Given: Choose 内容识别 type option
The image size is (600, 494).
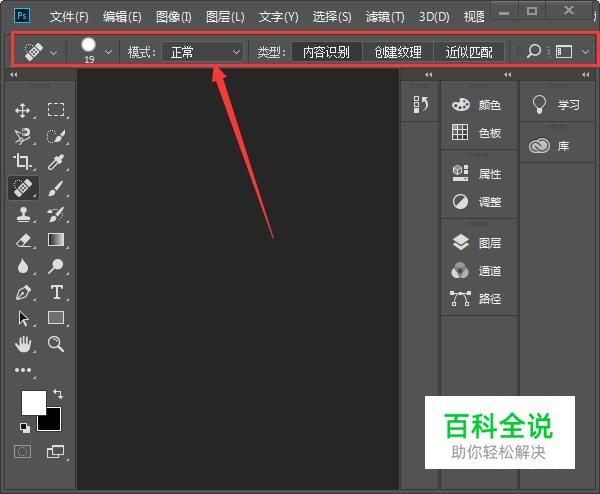Looking at the screenshot, I should point(326,52).
